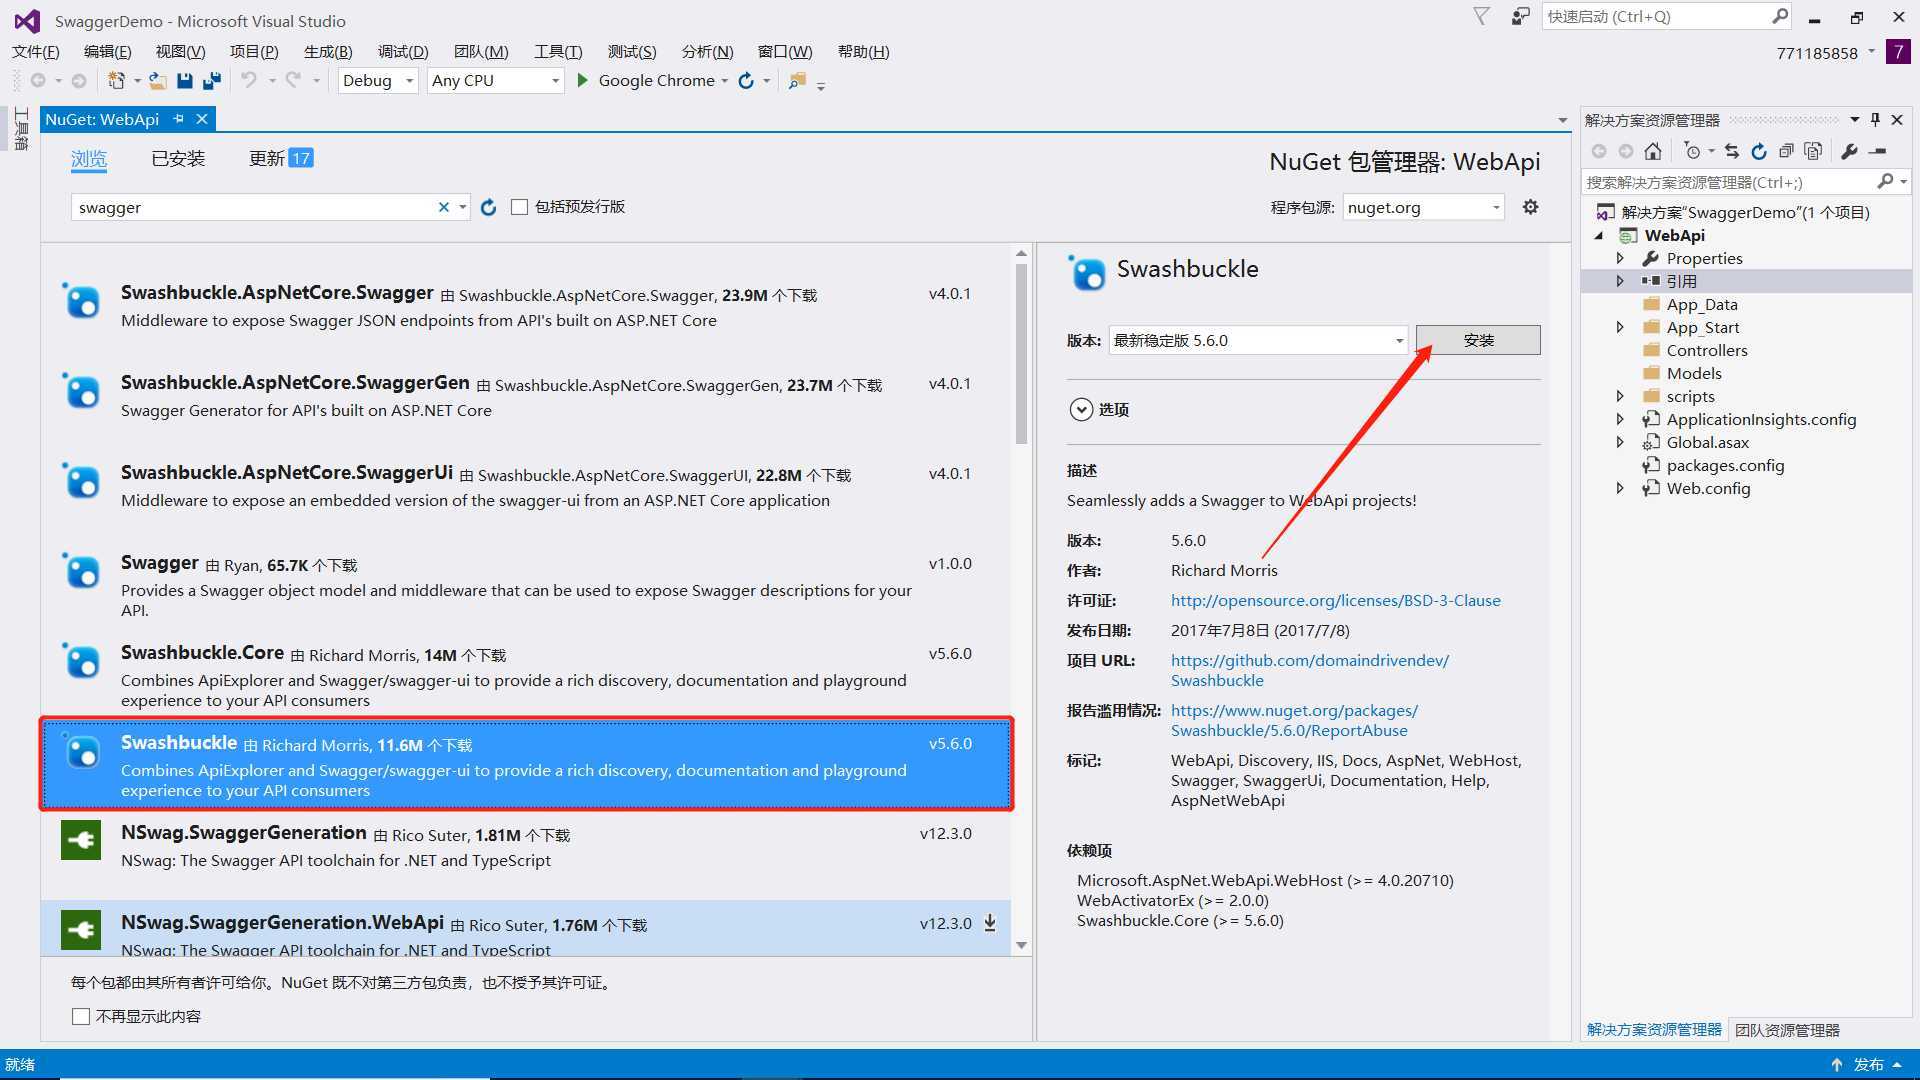Click Pending Changes Filter clock icon
The height and width of the screenshot is (1080, 1920).
coord(1692,151)
